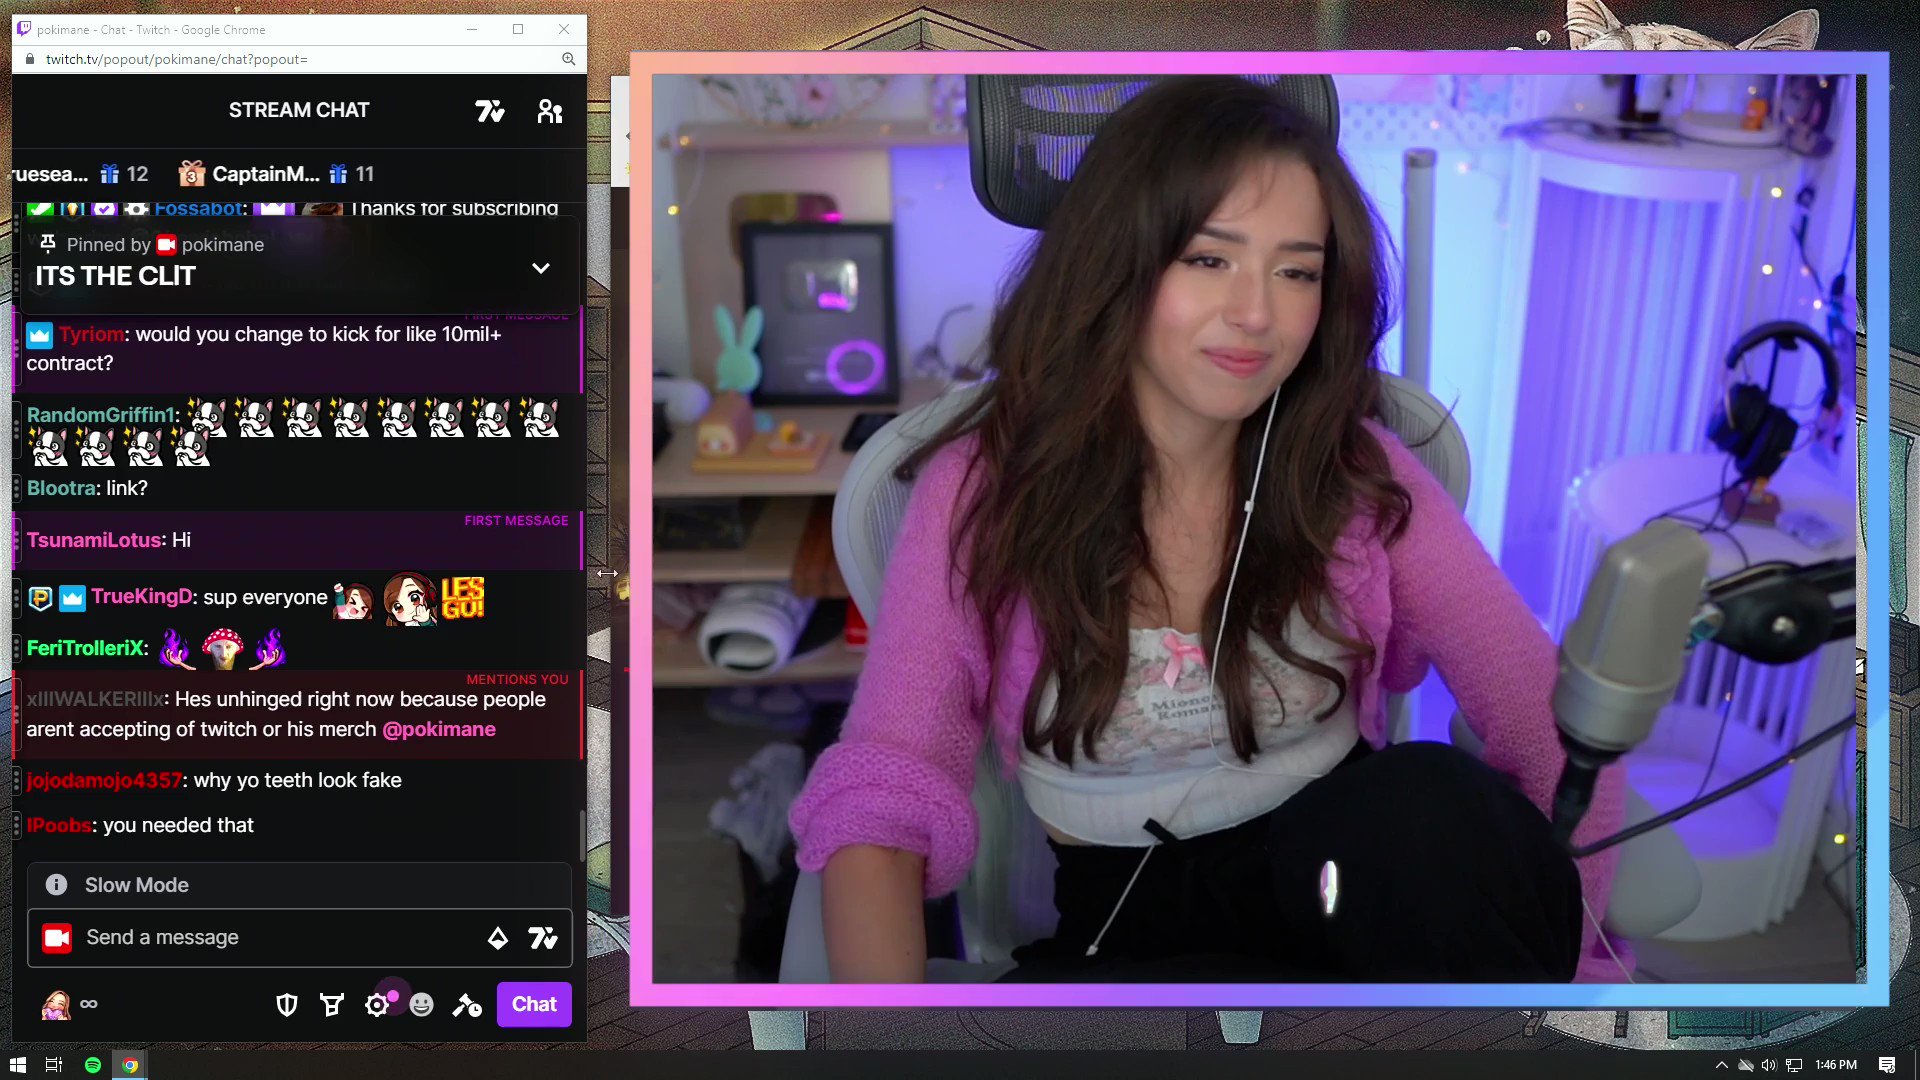Image resolution: width=1920 pixels, height=1080 pixels.
Task: Expand the pinned message chevron
Action: (541, 268)
